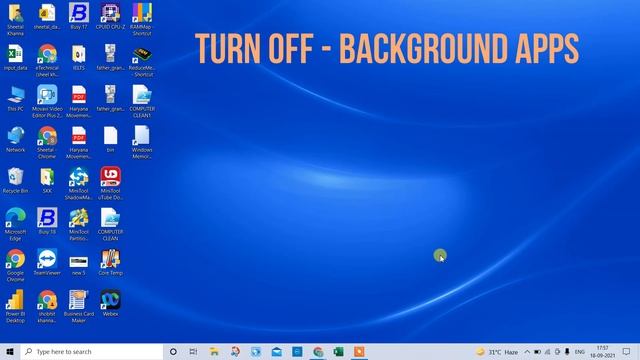Open the Mail app in taskbar
The image size is (640, 360).
tap(276, 351)
